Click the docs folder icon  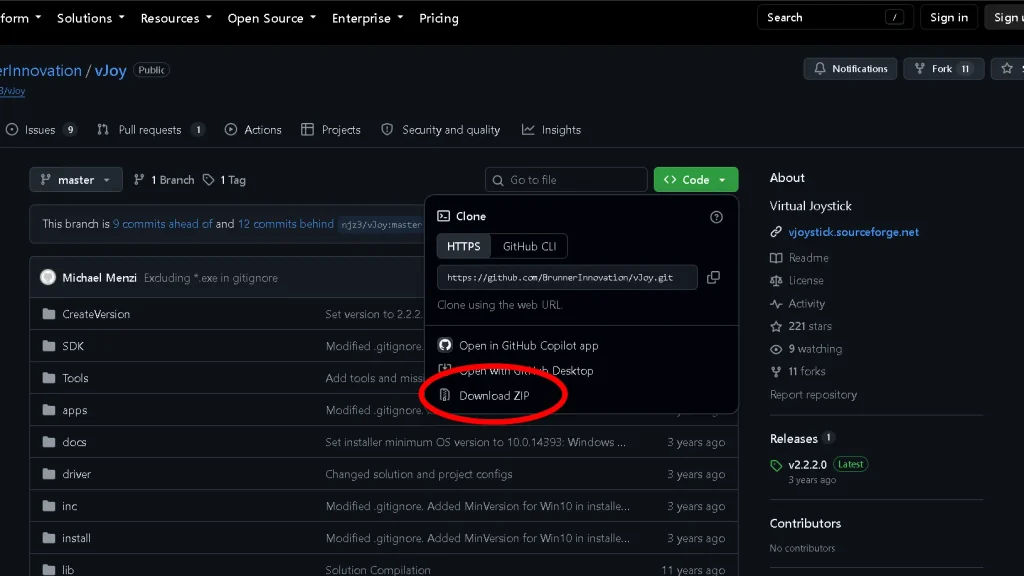[x=49, y=442]
